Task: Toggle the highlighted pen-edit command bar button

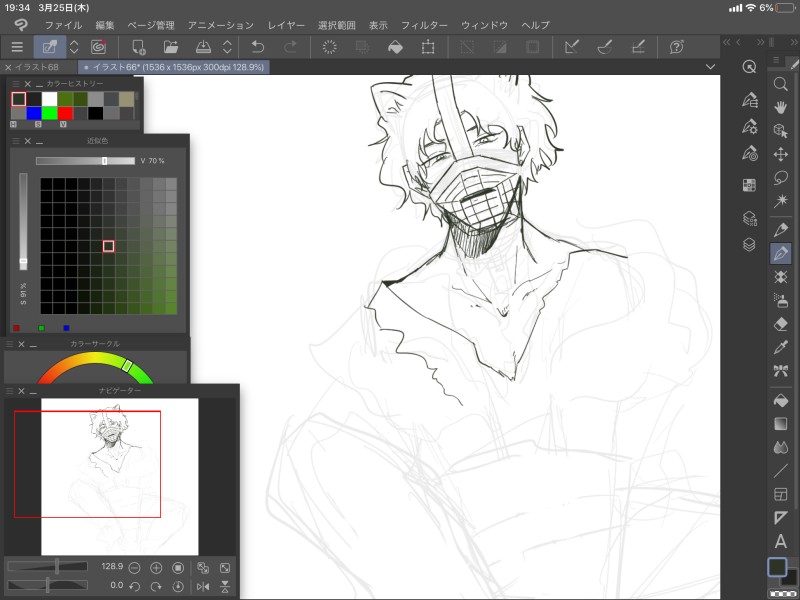Action: [49, 47]
